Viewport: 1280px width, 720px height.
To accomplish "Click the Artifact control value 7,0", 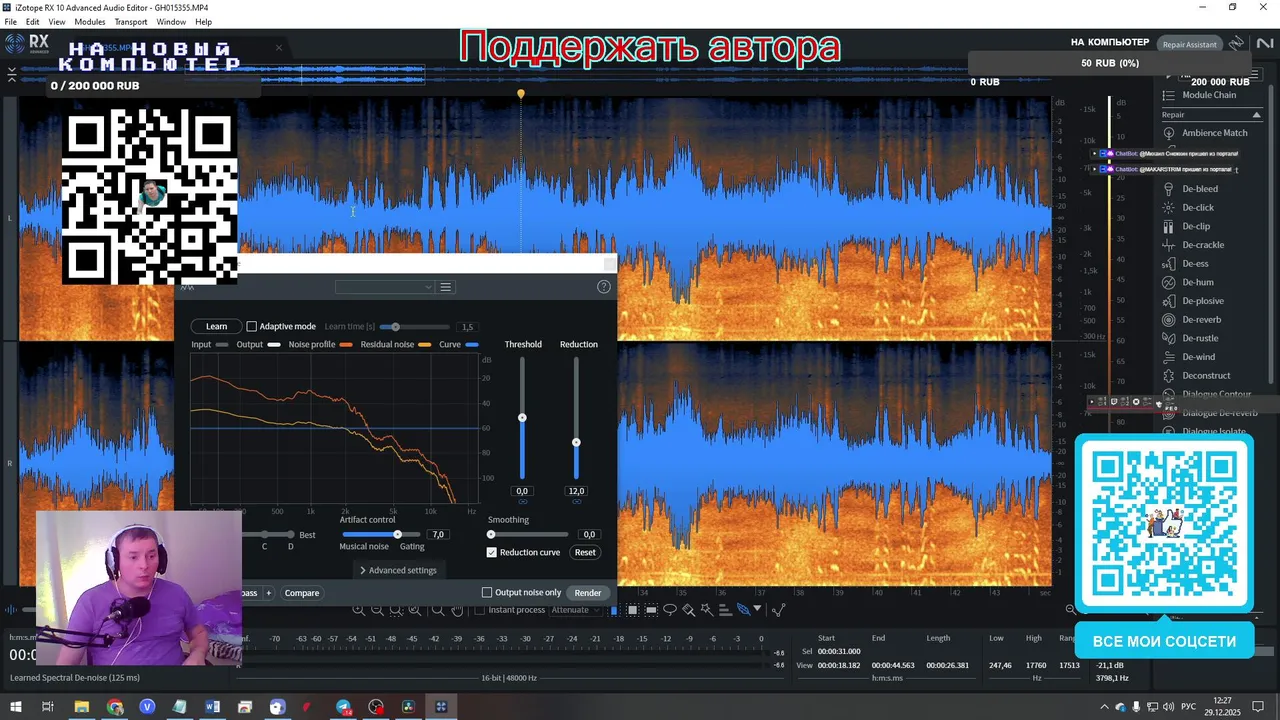I will coord(438,535).
